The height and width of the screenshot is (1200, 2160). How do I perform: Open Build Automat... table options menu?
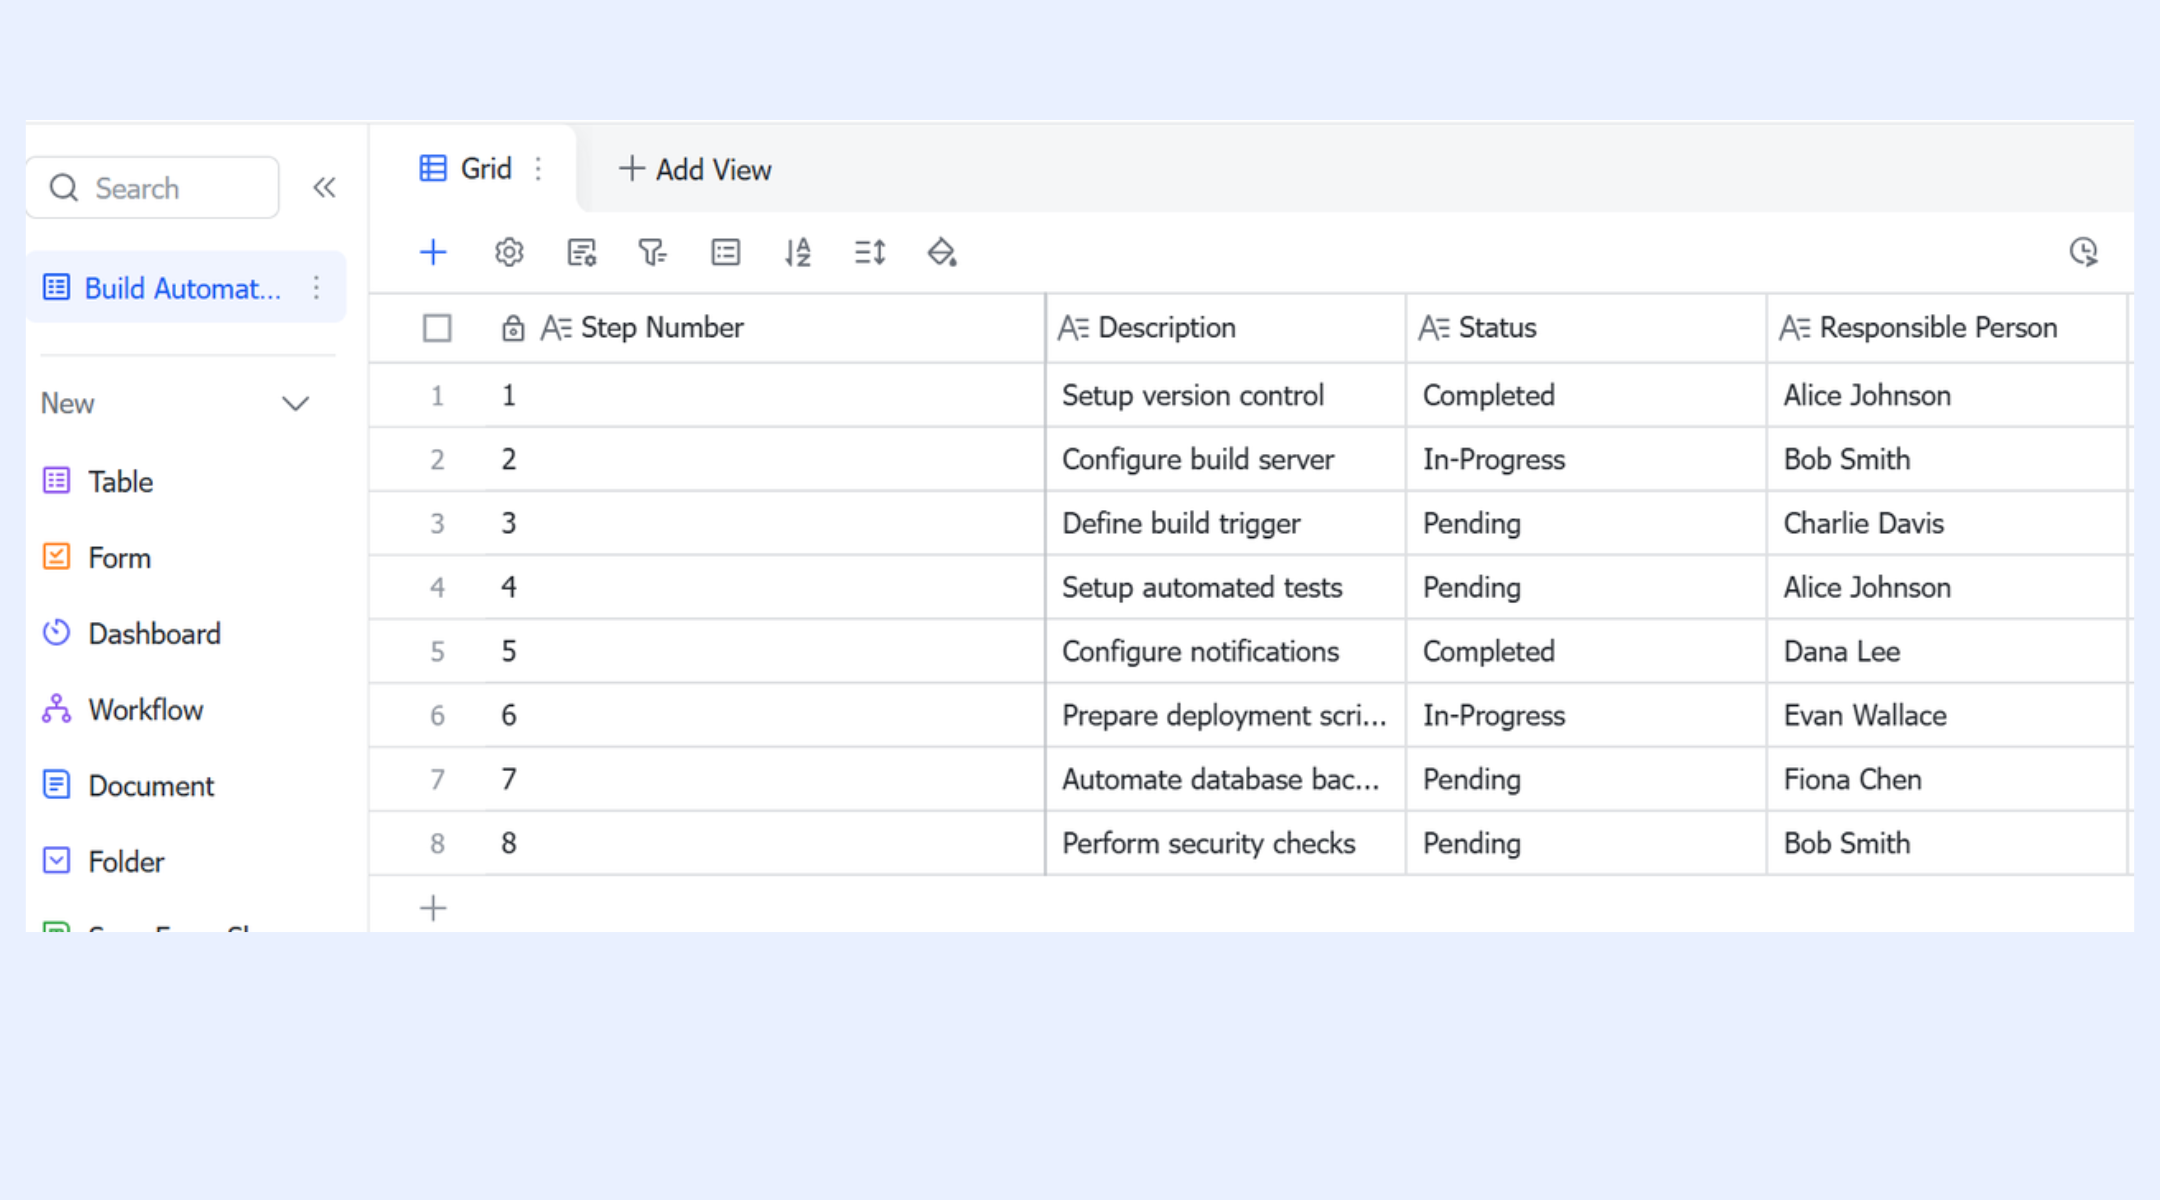pos(316,288)
